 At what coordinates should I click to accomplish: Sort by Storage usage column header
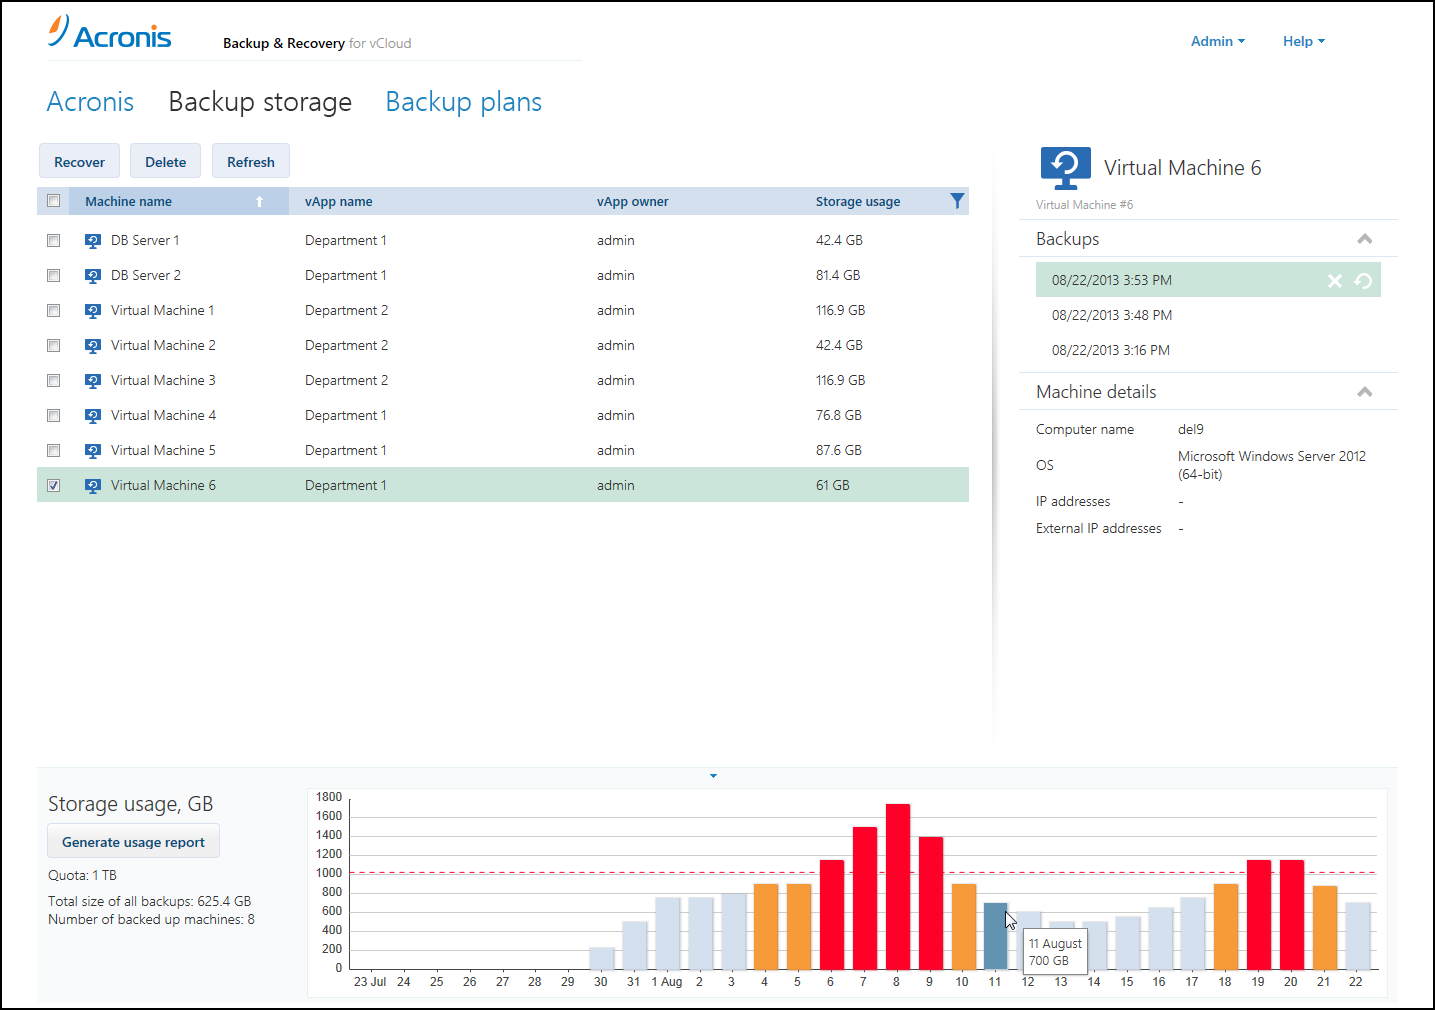pyautogui.click(x=858, y=201)
